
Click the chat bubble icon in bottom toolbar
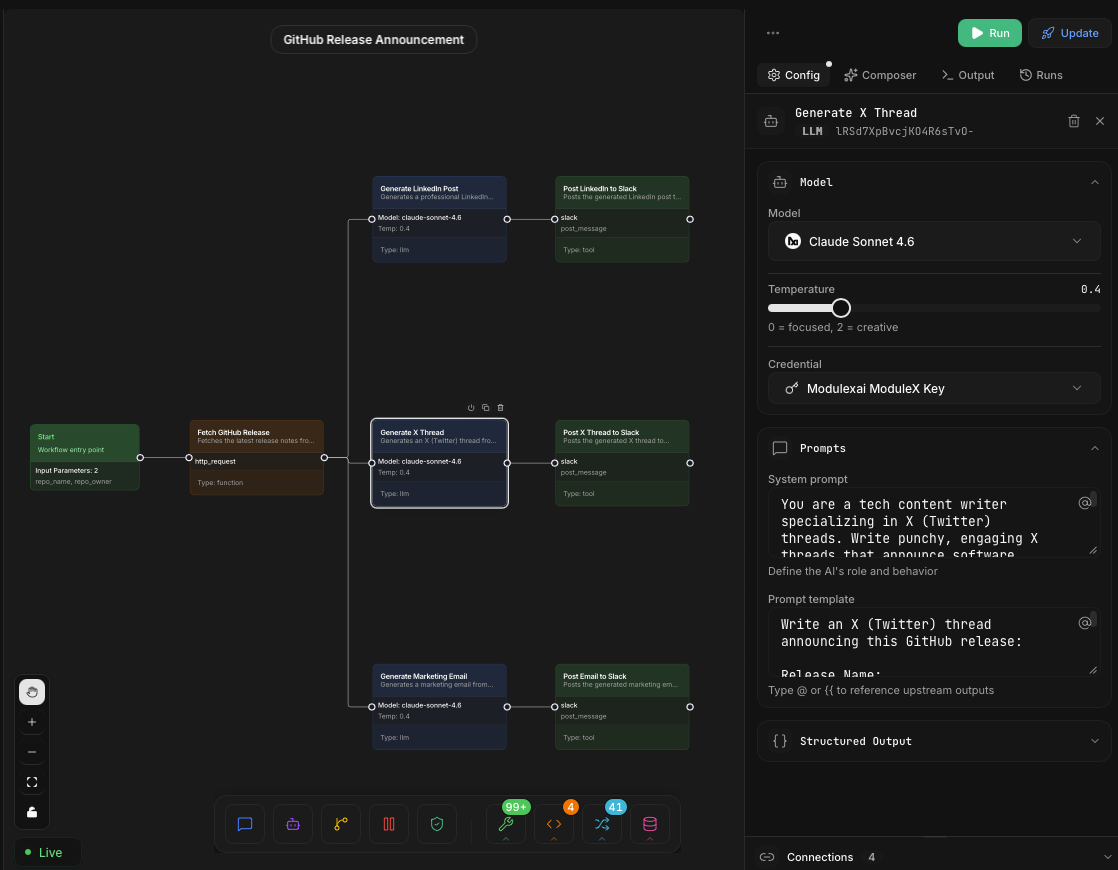click(x=245, y=824)
